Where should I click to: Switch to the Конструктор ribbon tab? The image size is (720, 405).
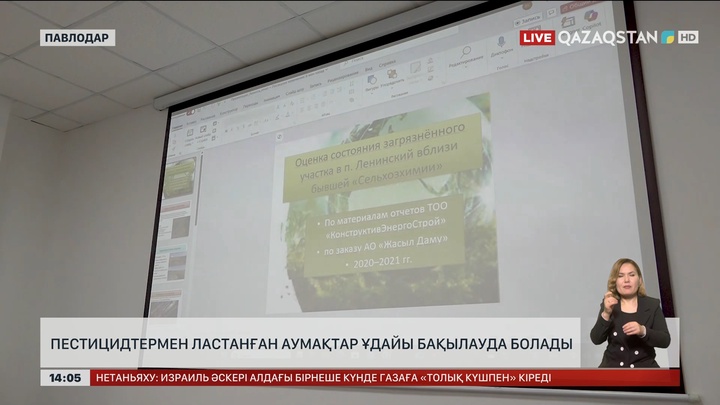[x=229, y=112]
